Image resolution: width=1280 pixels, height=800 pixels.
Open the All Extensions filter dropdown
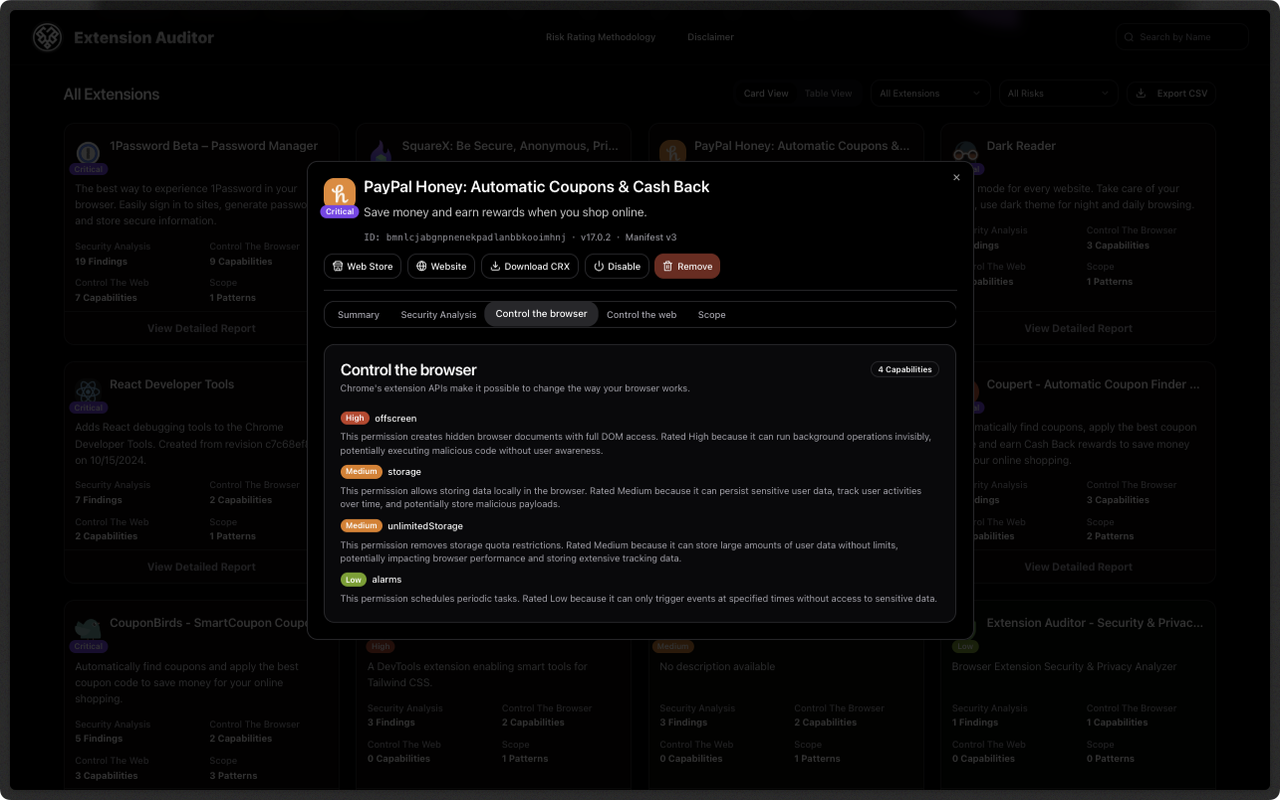930,93
